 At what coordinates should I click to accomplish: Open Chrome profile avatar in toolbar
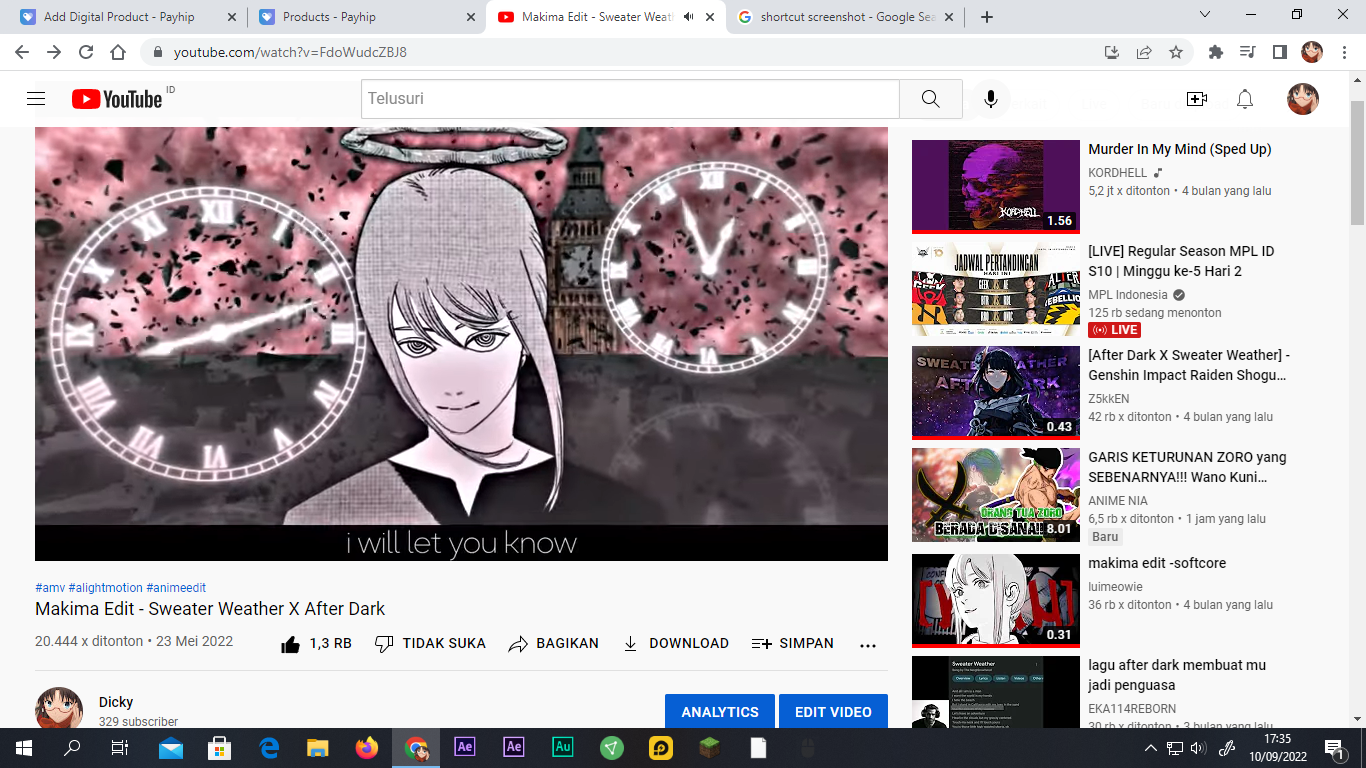tap(1312, 53)
